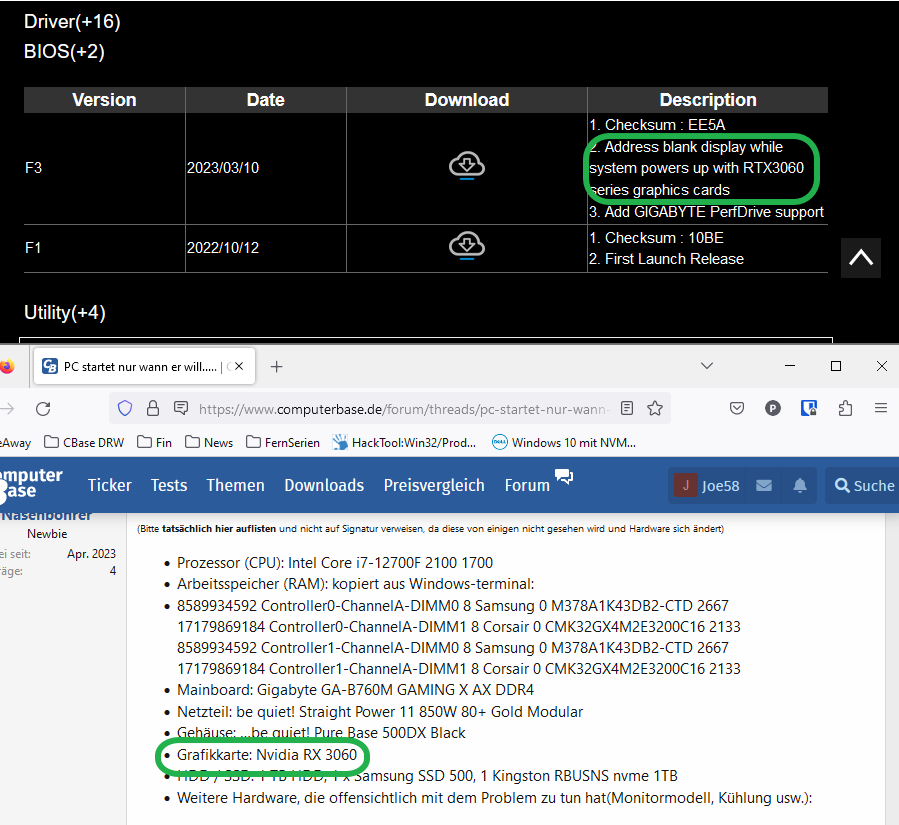Download BIOS version F3
Viewport: 899px width, 825px height.
(467, 166)
